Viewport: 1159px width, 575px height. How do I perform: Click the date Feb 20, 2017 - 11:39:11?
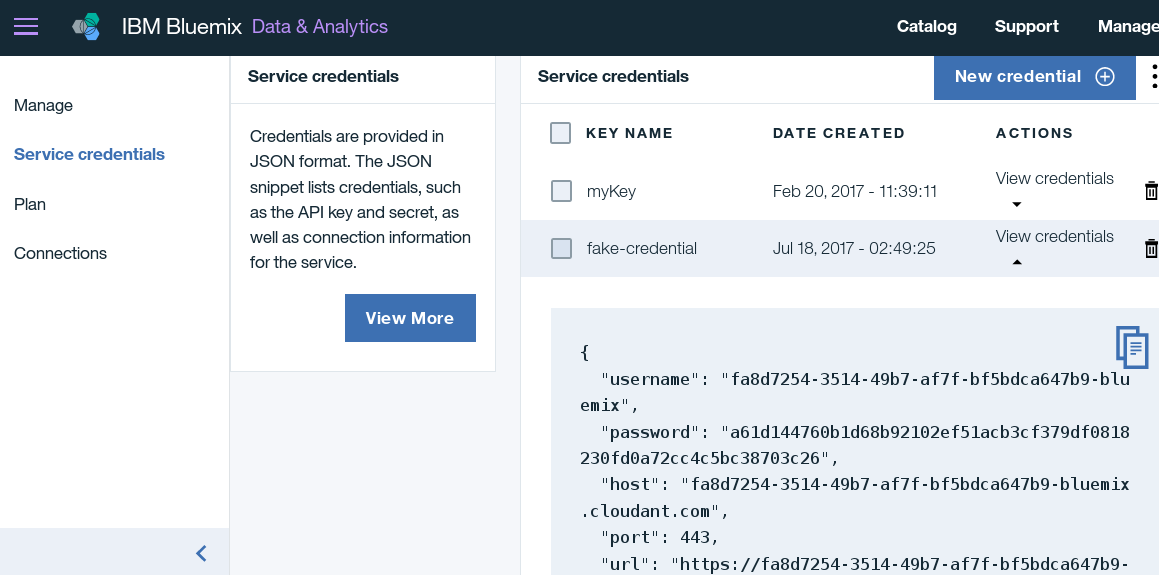tap(855, 191)
